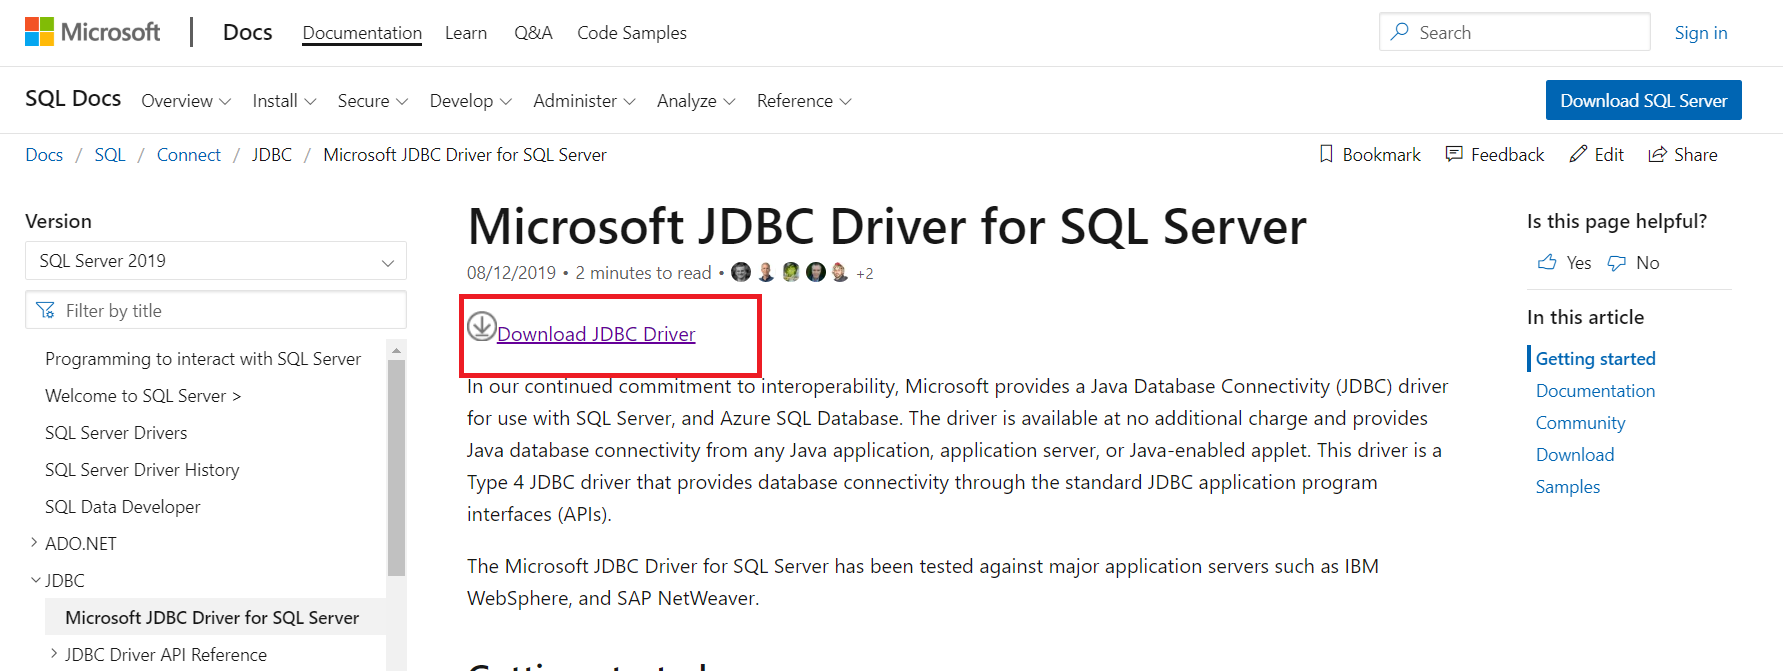Click the Bookmark icon
Viewport: 1783px width, 671px height.
(x=1326, y=154)
